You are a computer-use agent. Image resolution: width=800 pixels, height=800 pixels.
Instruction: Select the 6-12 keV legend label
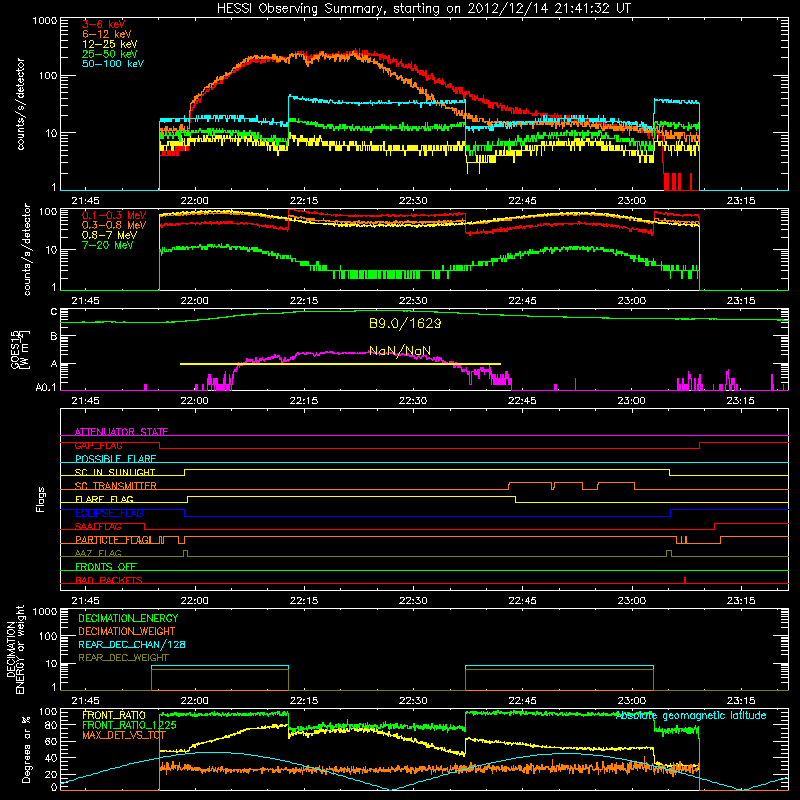pos(107,34)
